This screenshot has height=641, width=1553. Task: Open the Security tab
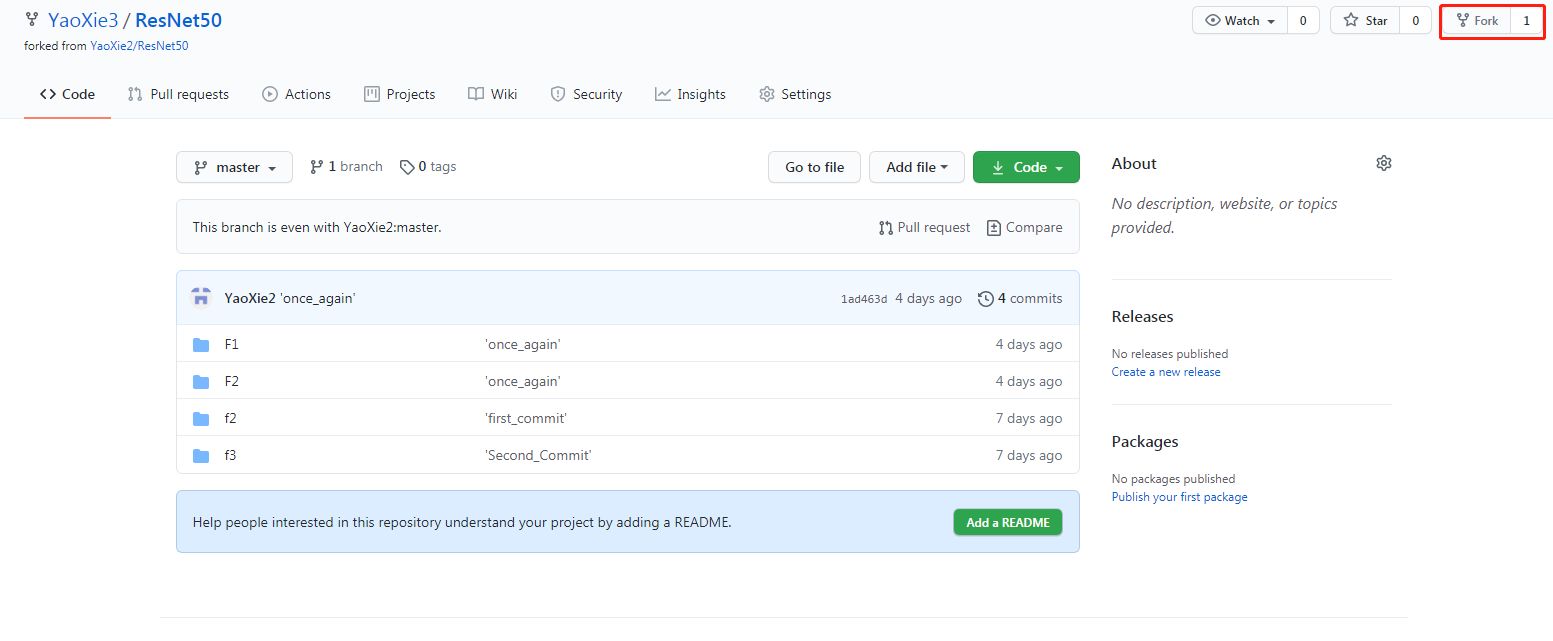click(x=586, y=94)
